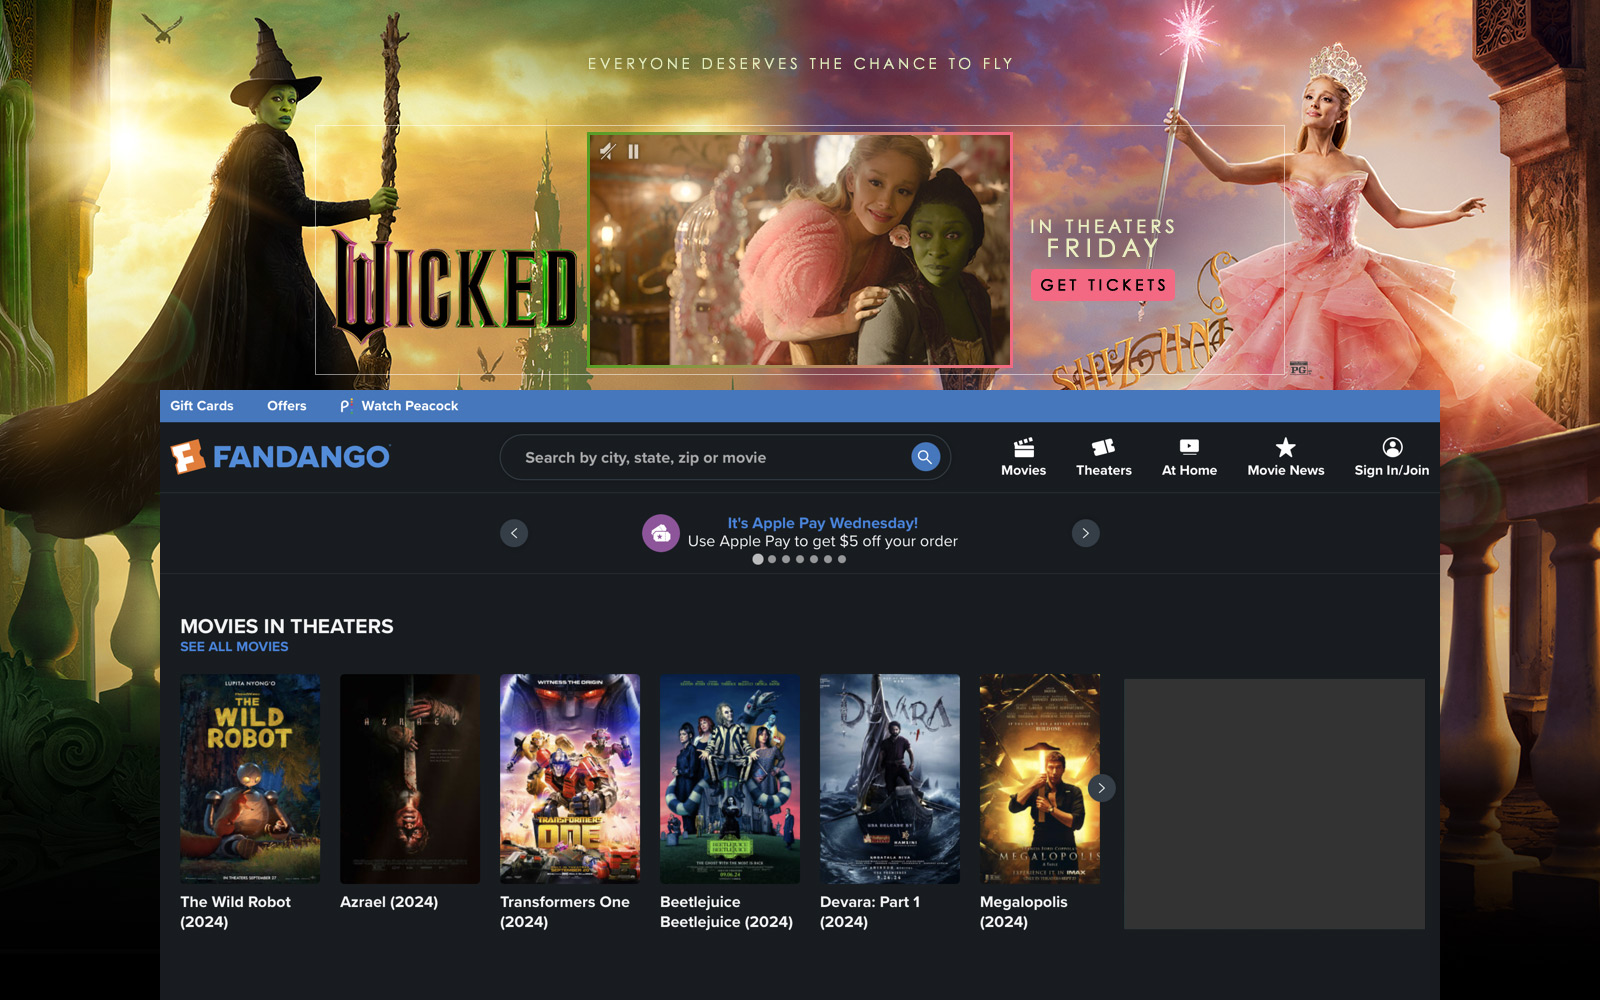Select second promo carousel dot

coord(772,559)
